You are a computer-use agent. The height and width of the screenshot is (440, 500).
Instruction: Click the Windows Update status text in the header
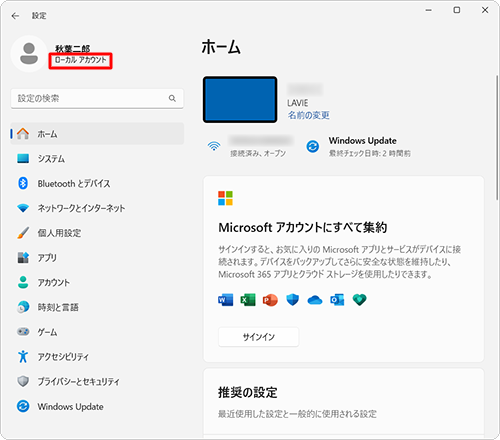tap(369, 146)
